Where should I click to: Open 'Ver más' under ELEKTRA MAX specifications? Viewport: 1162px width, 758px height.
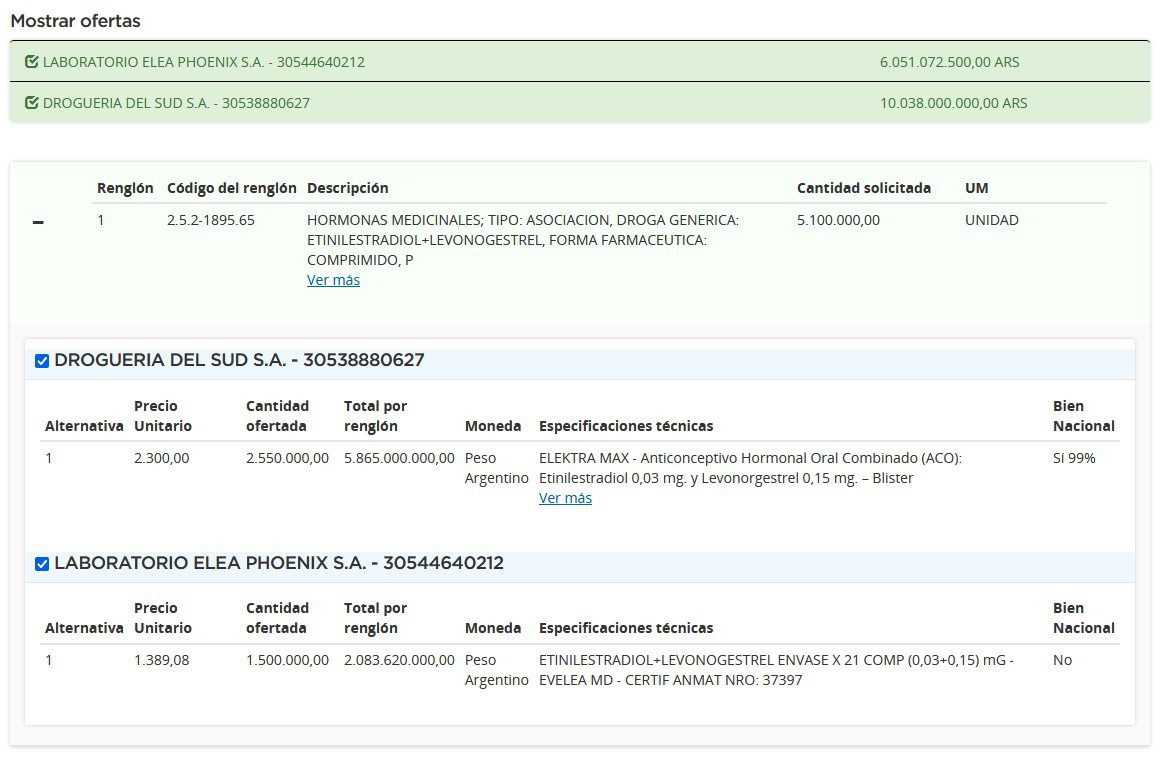tap(565, 498)
